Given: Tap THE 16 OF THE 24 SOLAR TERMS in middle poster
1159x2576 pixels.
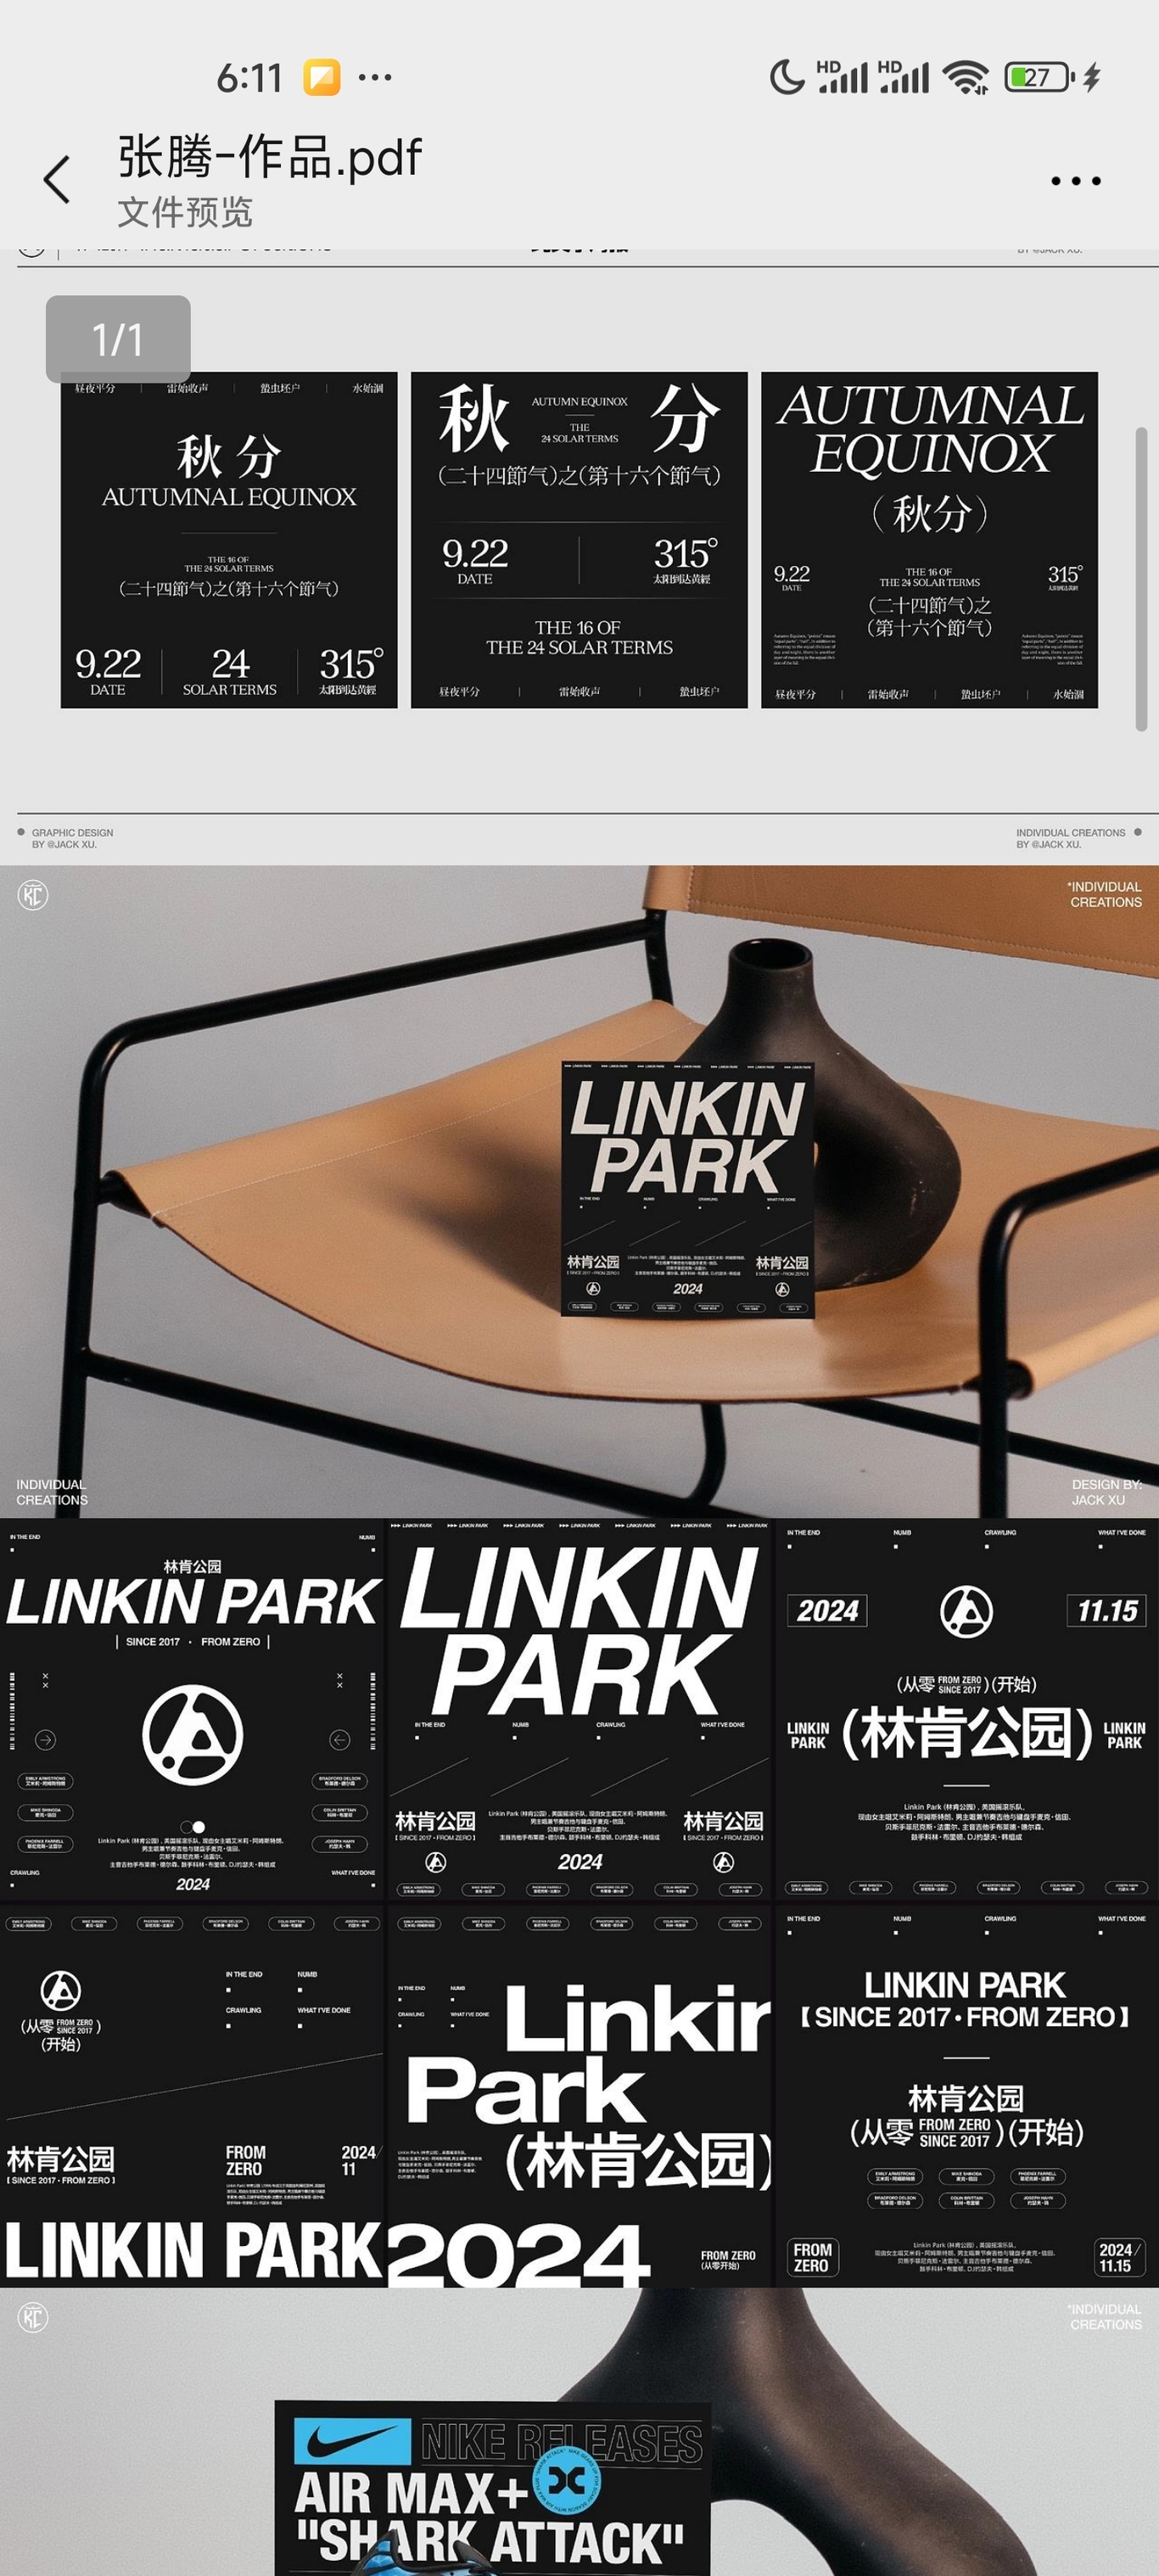Looking at the screenshot, I should pos(579,637).
